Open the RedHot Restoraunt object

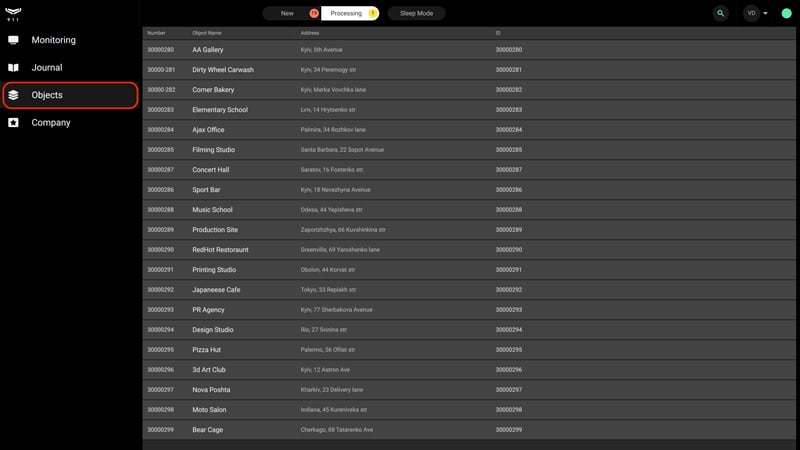click(x=469, y=249)
